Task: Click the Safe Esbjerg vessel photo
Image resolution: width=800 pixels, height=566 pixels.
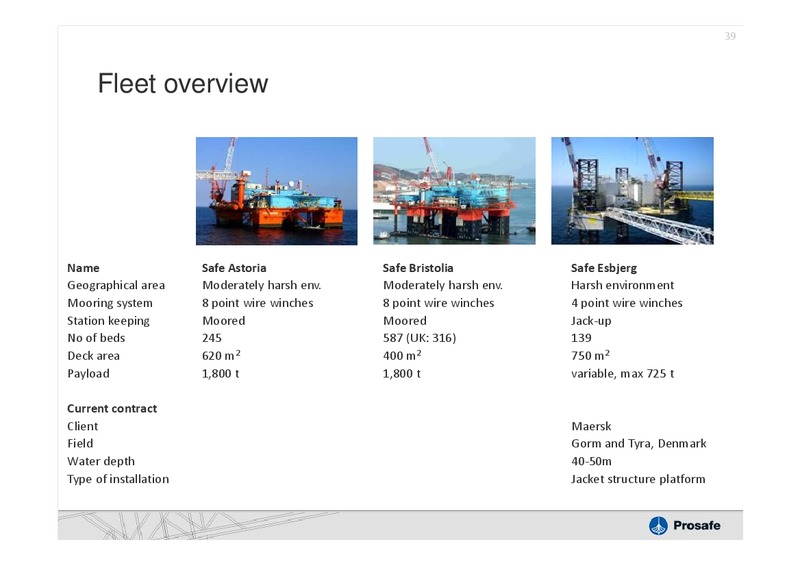Action: point(632,191)
